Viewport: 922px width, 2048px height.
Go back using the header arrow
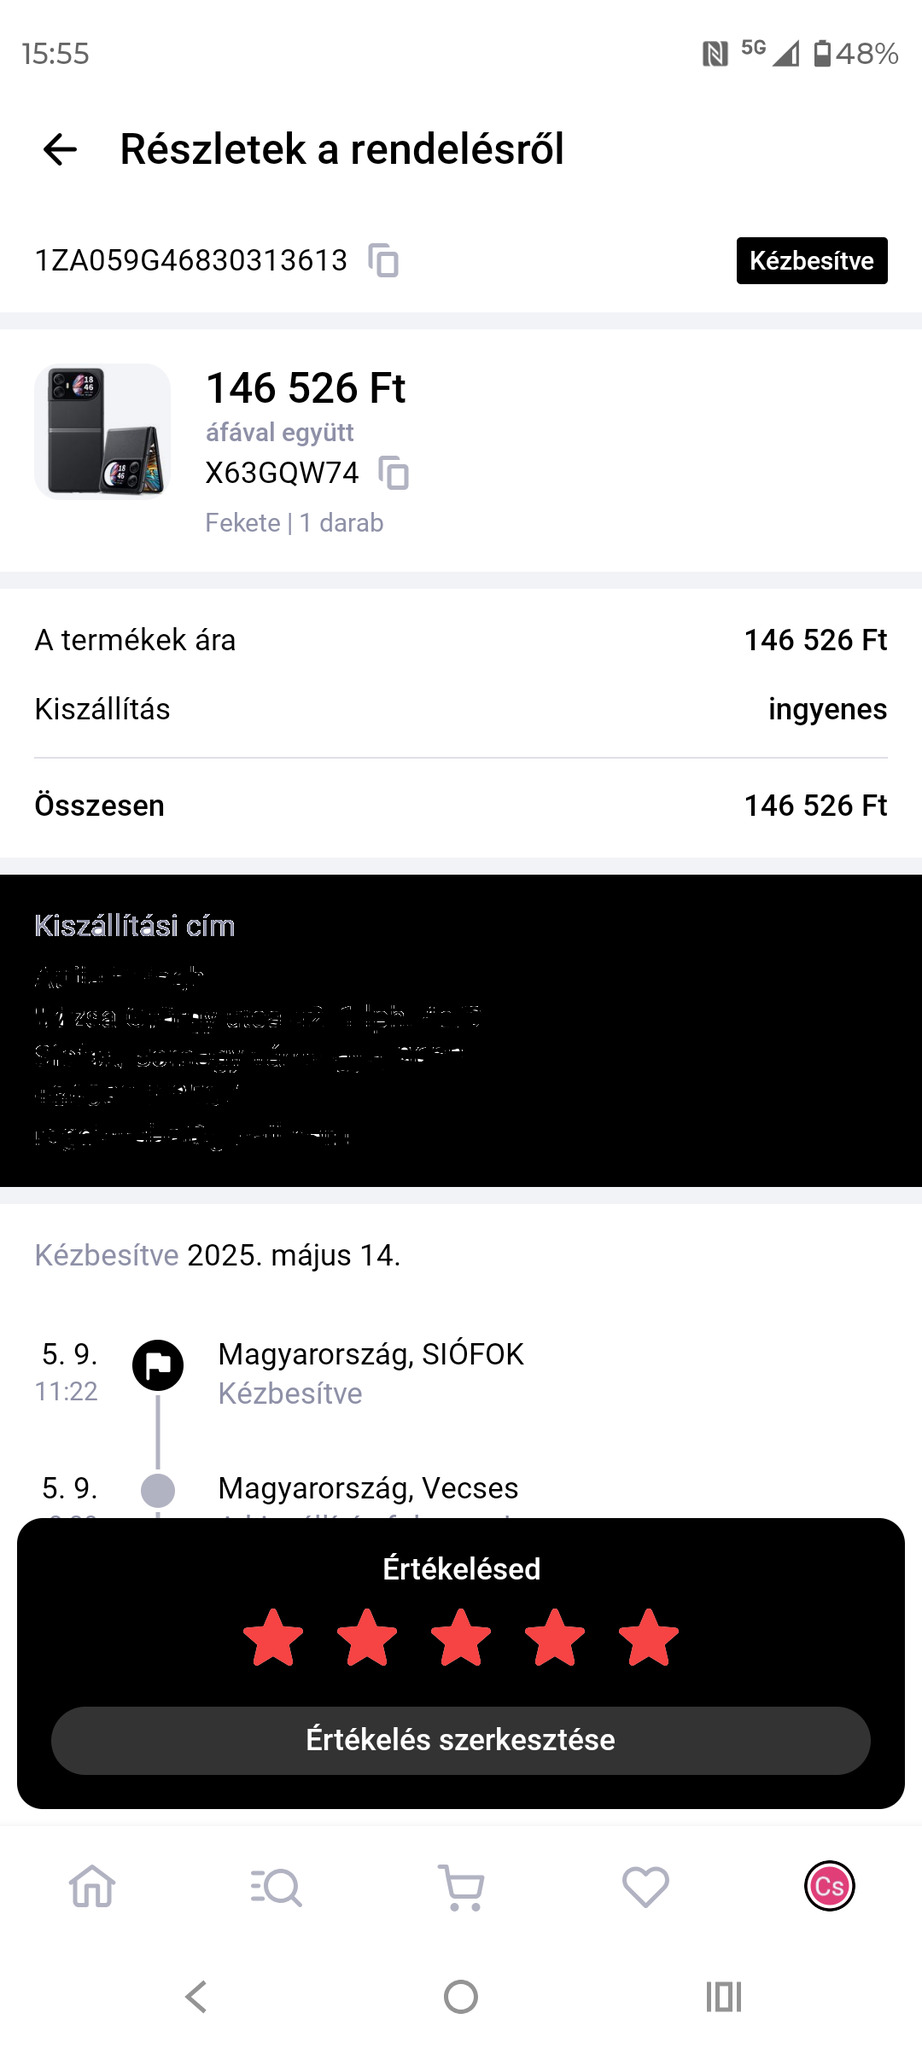point(60,150)
